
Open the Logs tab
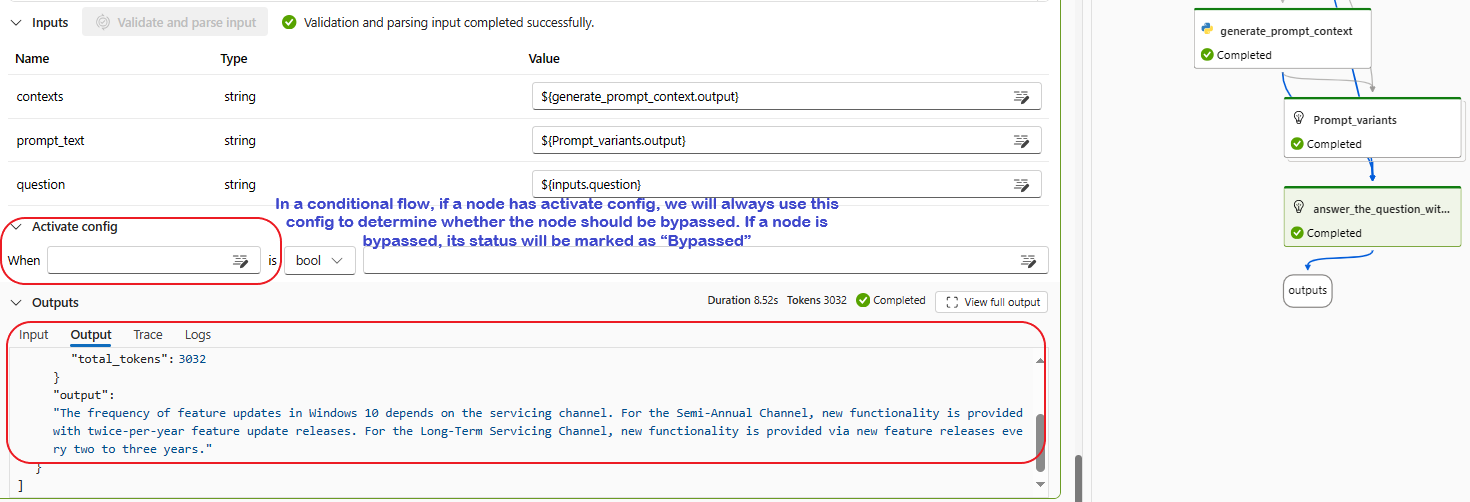(x=198, y=335)
